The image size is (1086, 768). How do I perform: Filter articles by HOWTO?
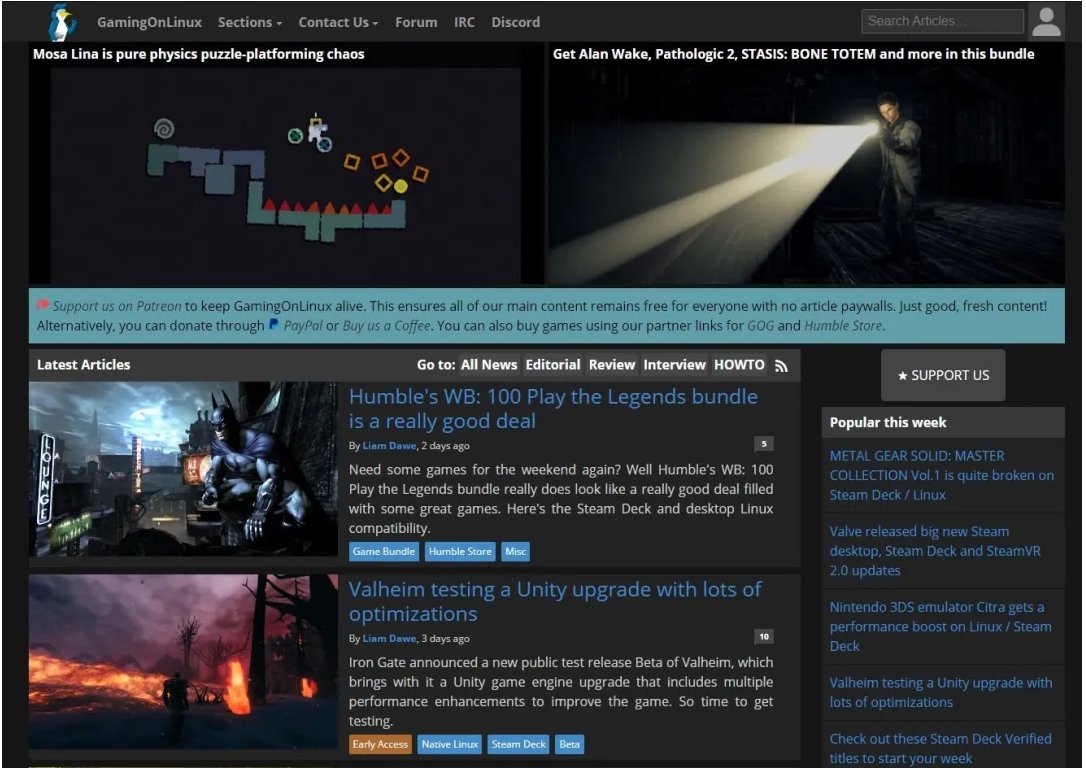coord(739,365)
